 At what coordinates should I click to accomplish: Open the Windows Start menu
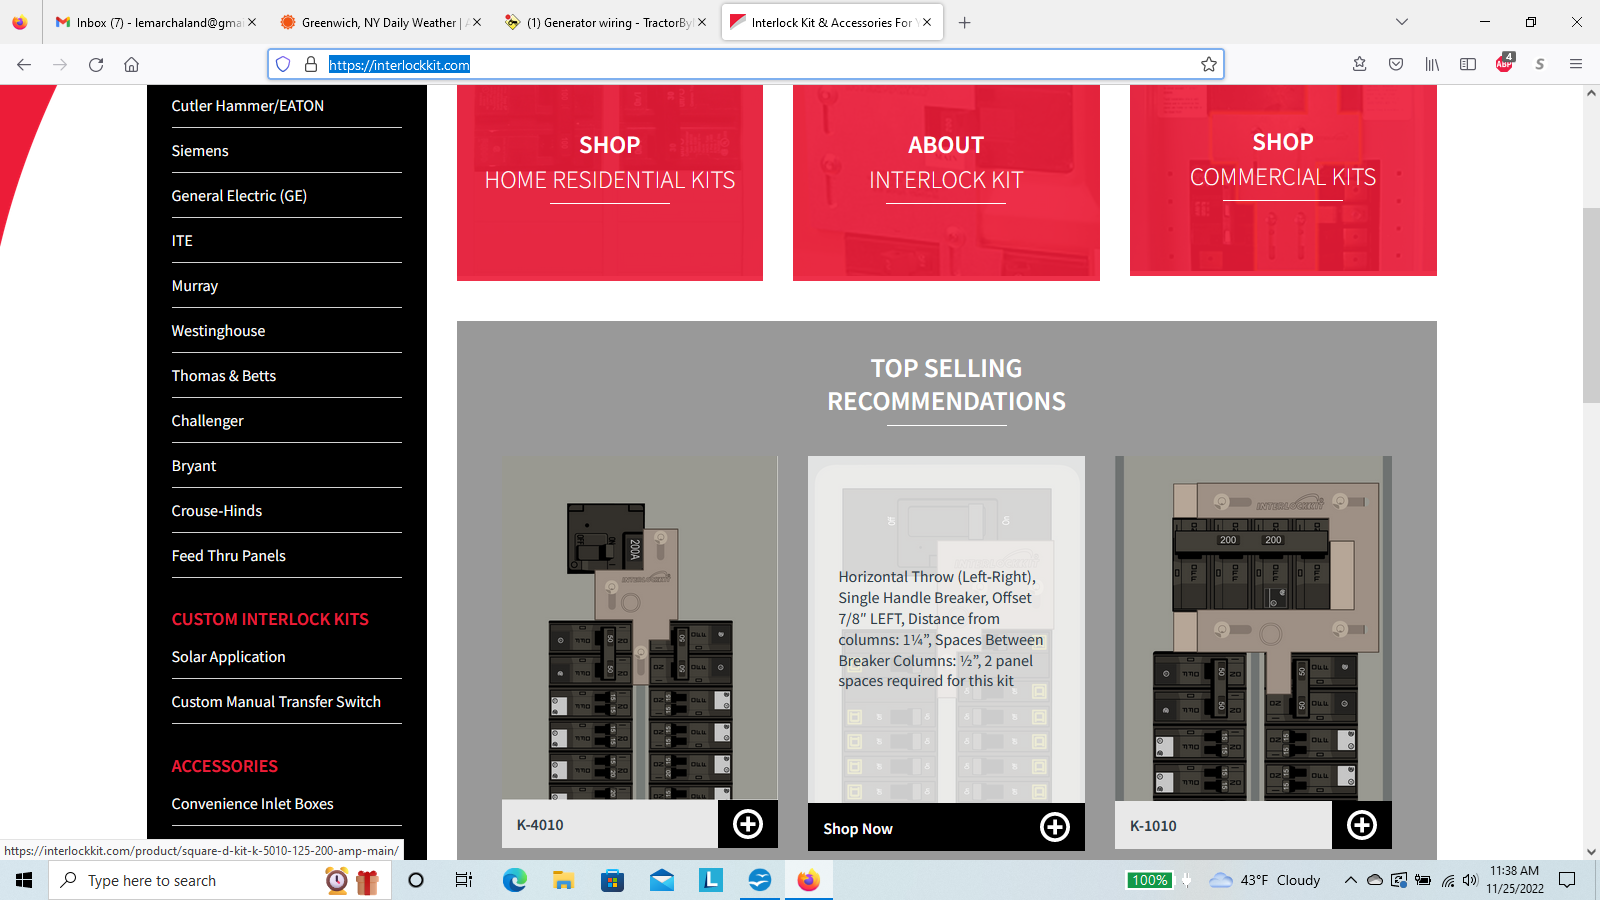pyautogui.click(x=24, y=880)
